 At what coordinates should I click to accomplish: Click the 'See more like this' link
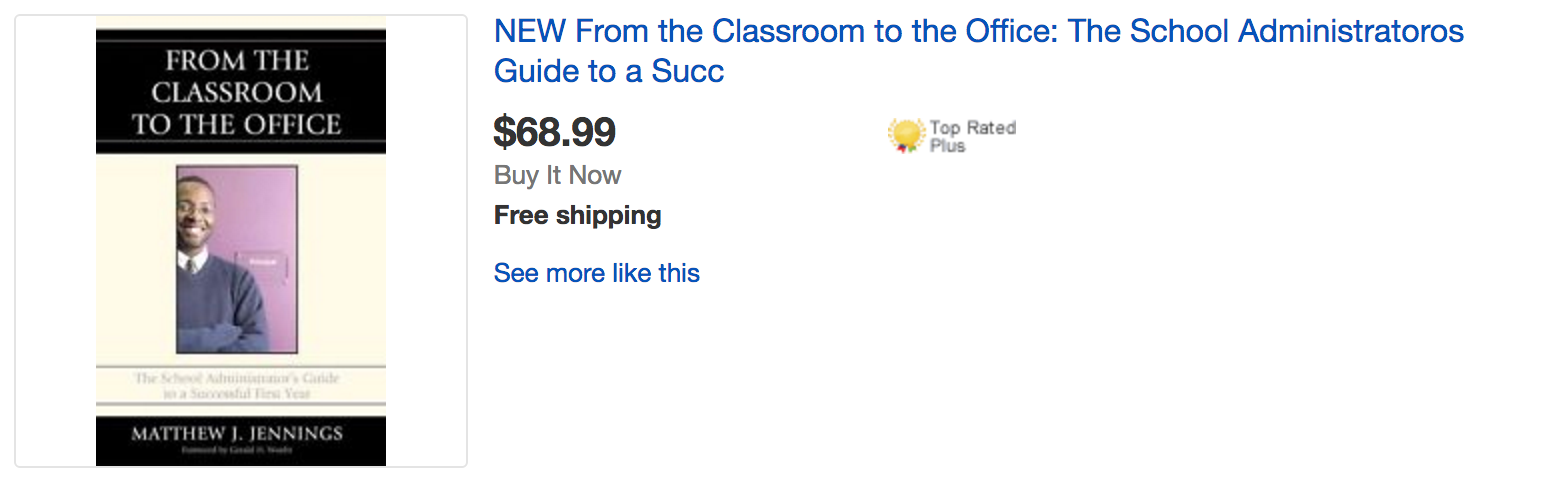pyautogui.click(x=596, y=273)
